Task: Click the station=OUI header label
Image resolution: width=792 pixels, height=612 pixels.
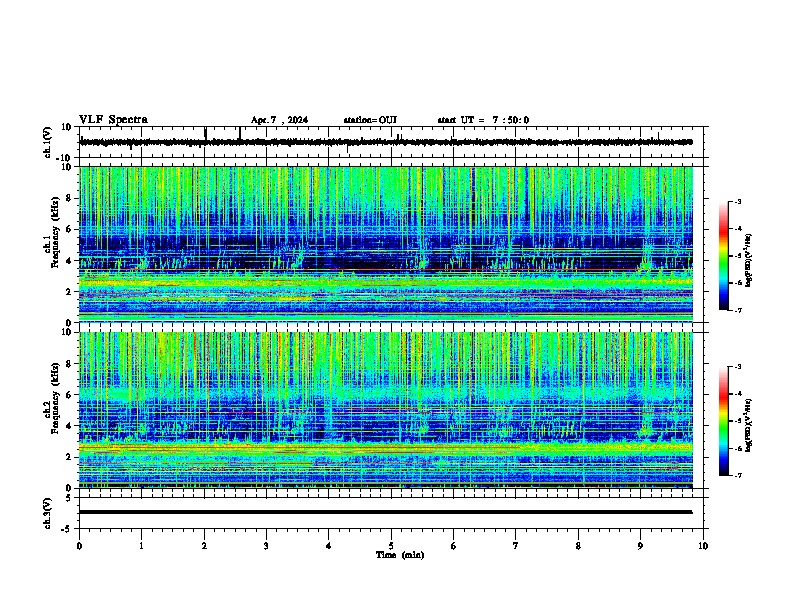Action: [x=370, y=120]
